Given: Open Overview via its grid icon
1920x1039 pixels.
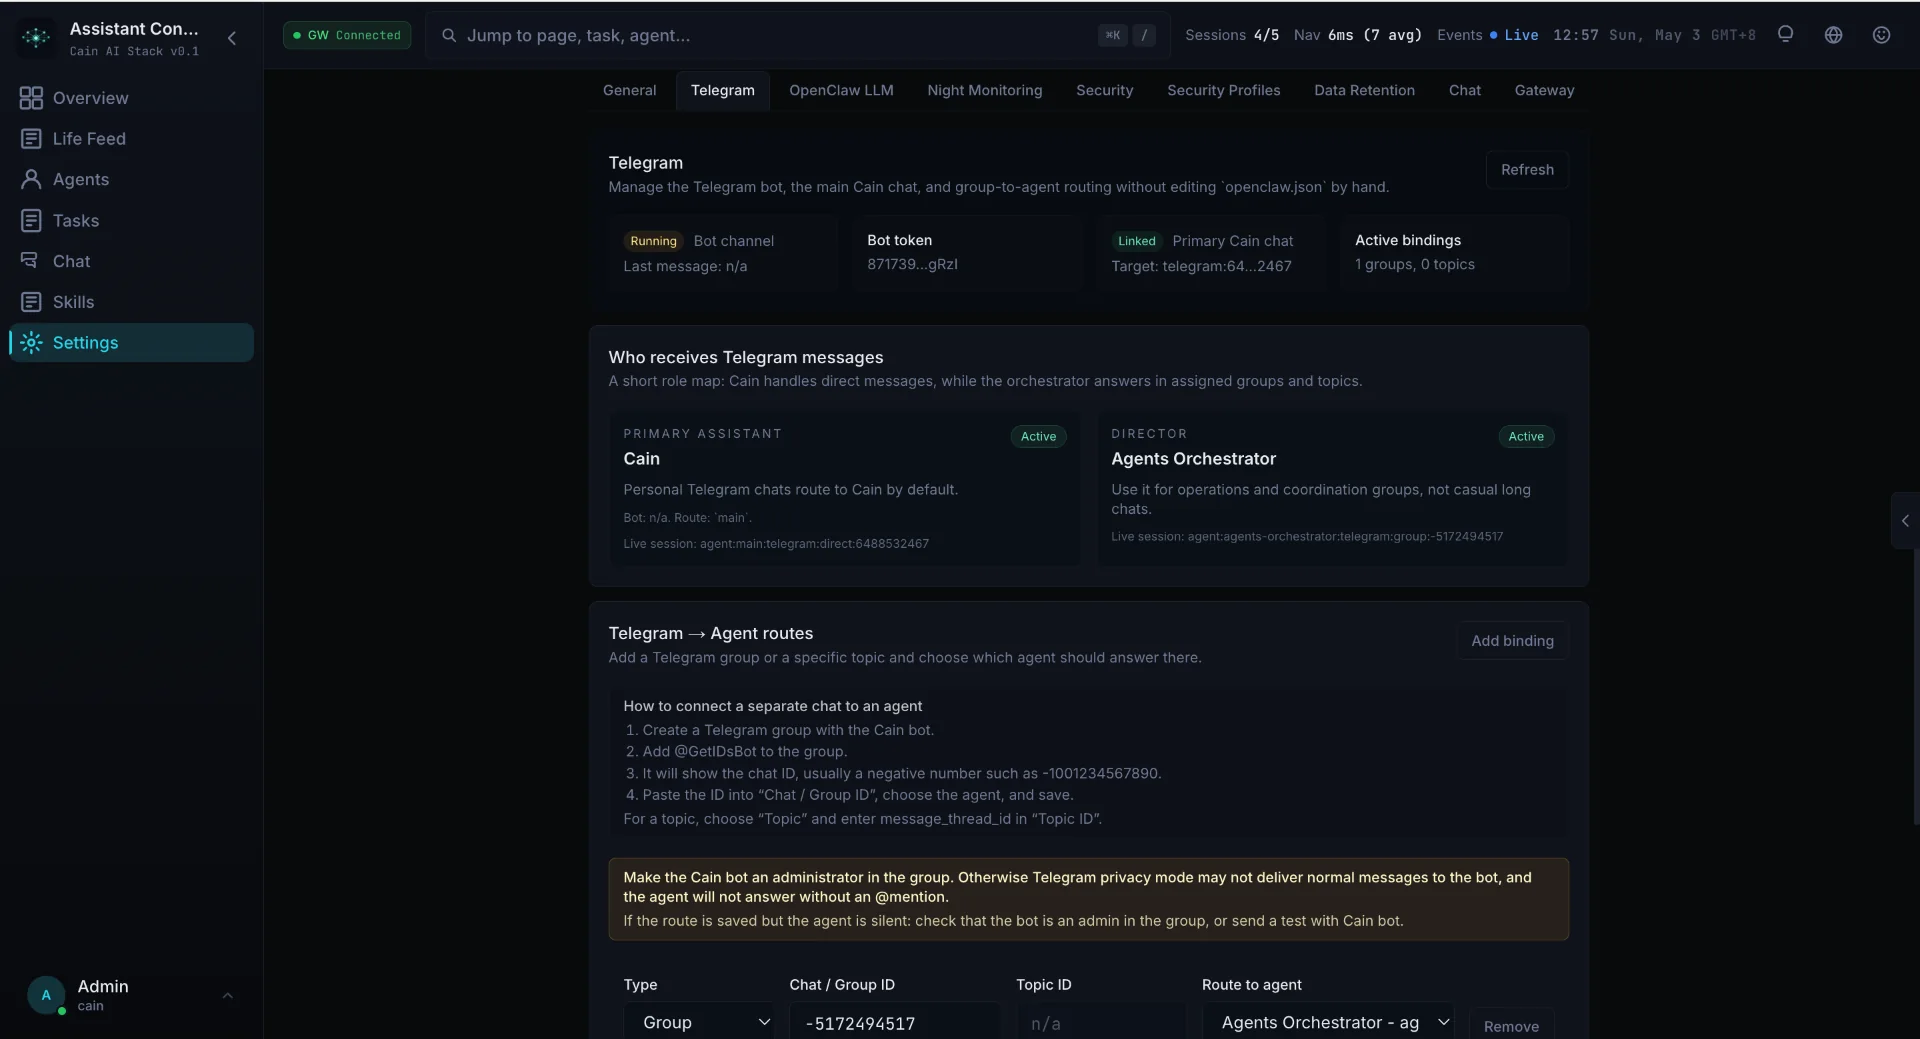Looking at the screenshot, I should pyautogui.click(x=31, y=98).
